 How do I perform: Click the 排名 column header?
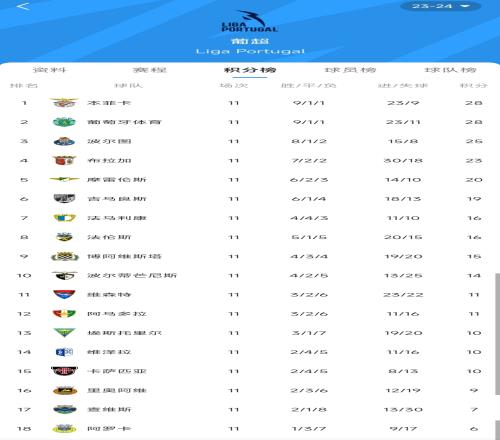pyautogui.click(x=24, y=85)
